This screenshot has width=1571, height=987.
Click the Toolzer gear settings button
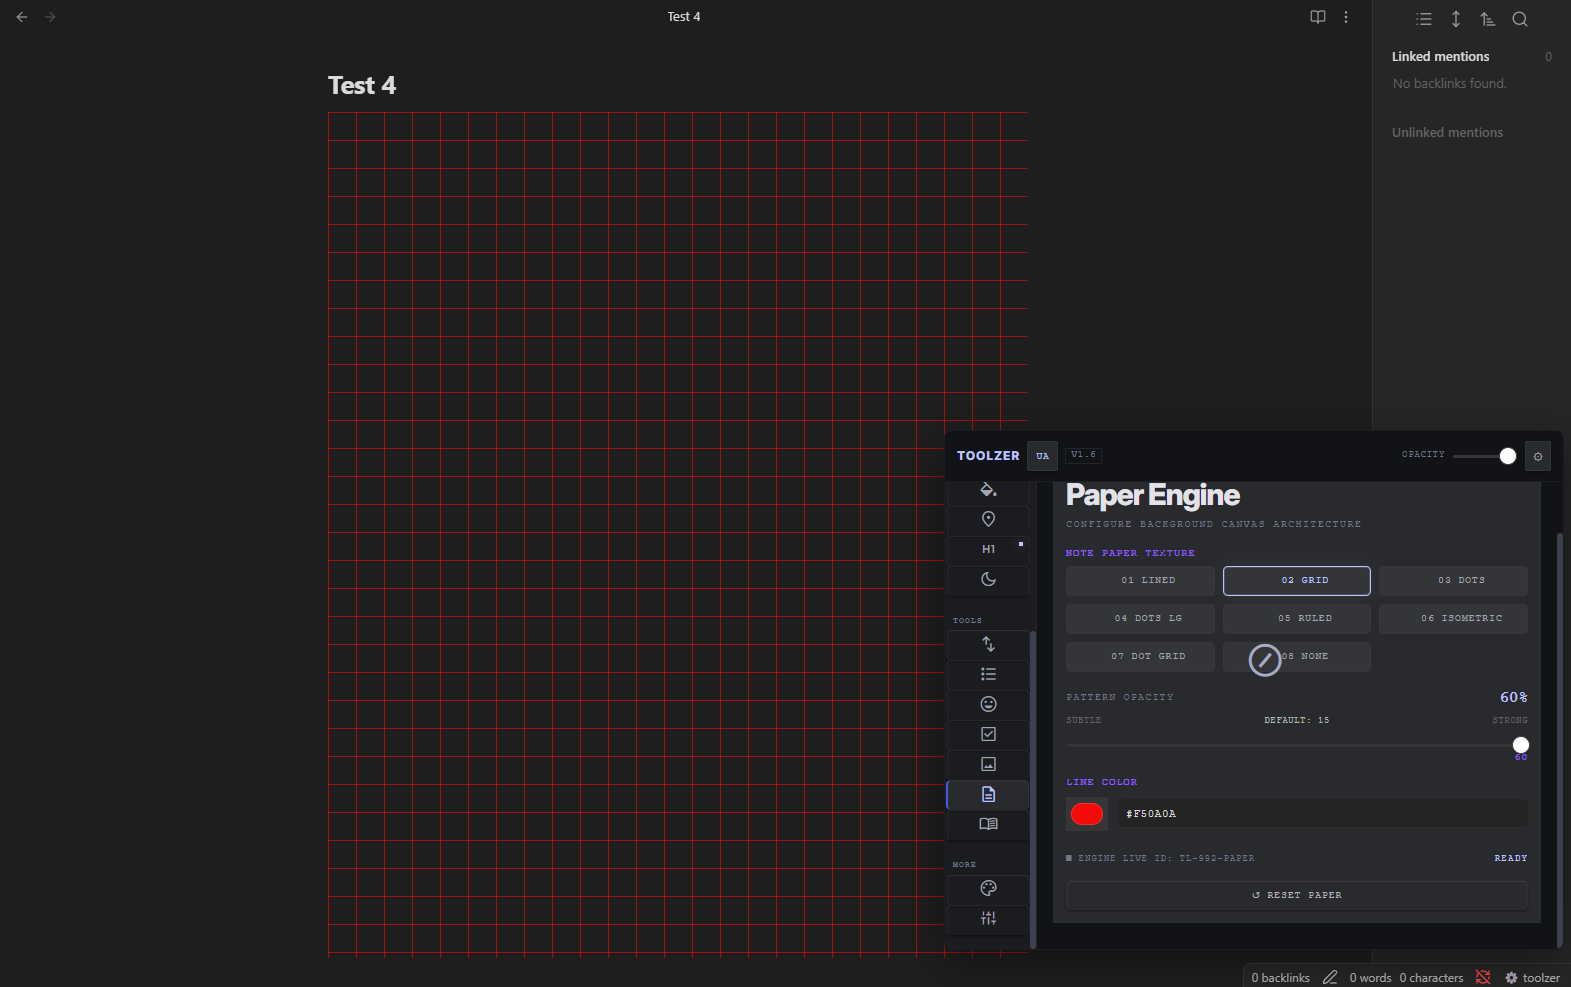click(x=1538, y=456)
